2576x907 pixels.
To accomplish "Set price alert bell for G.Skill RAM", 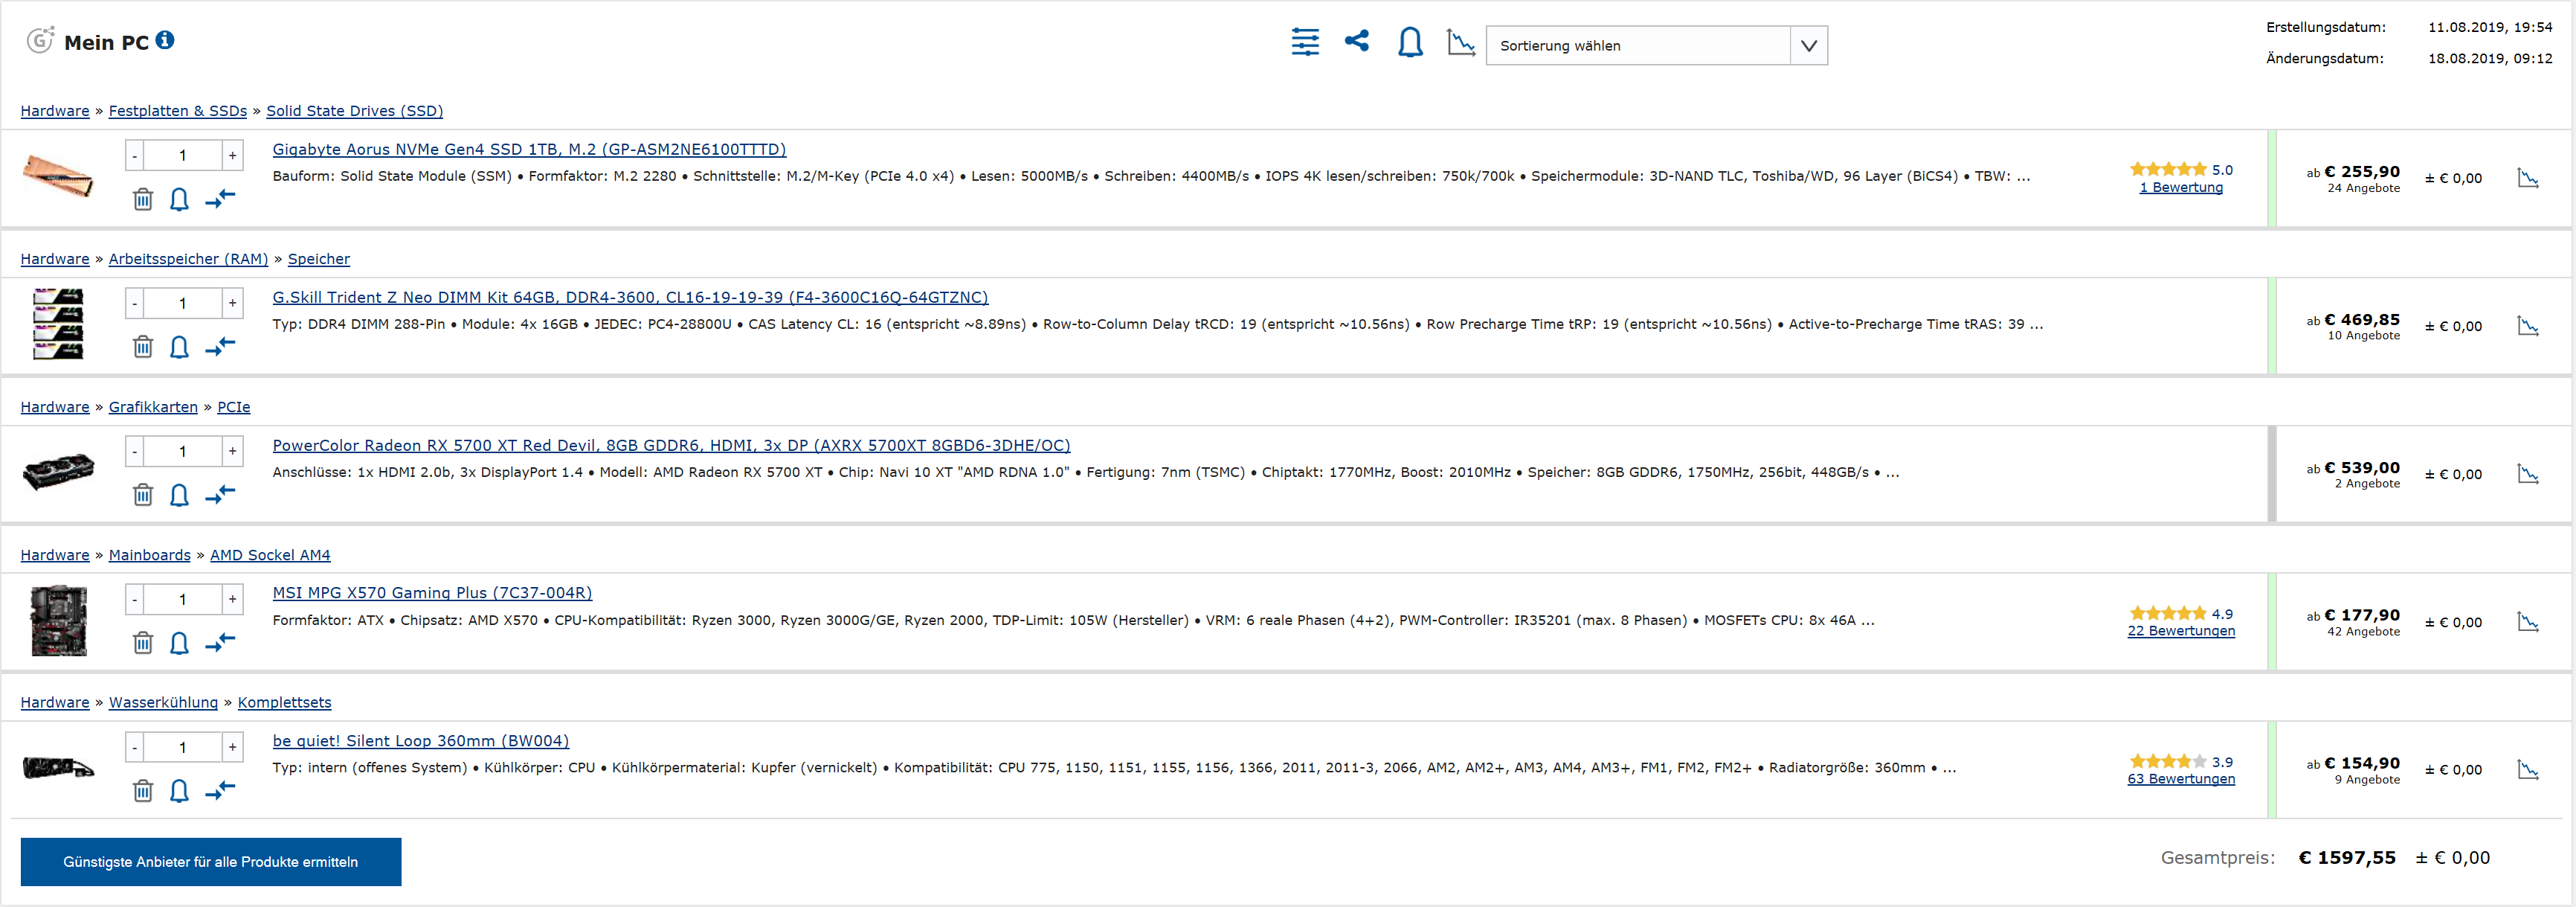I will coord(179,347).
